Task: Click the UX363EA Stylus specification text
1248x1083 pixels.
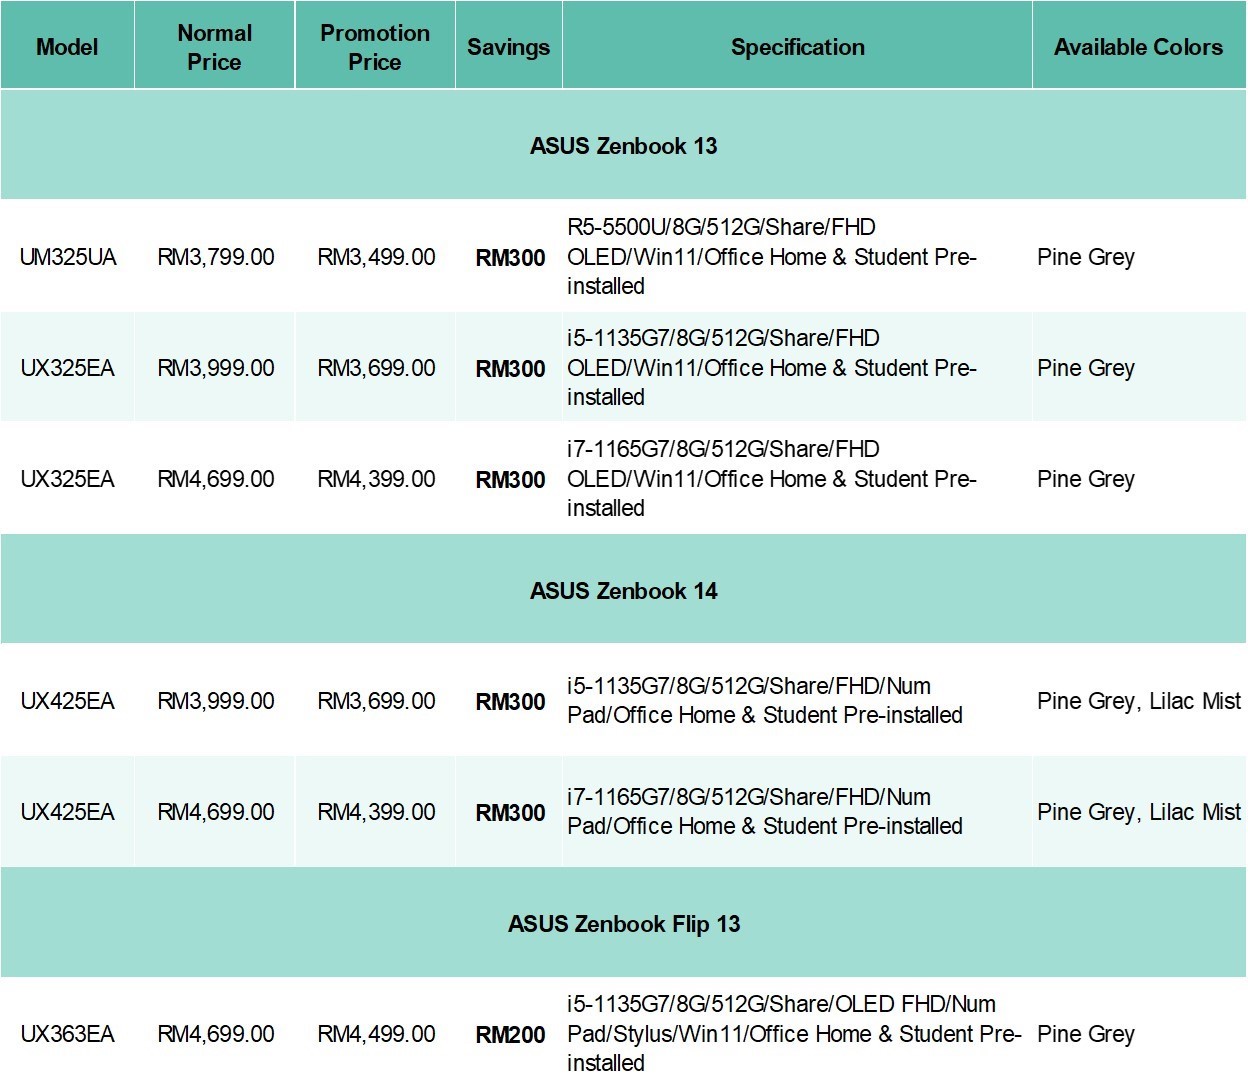Action: point(794,1034)
